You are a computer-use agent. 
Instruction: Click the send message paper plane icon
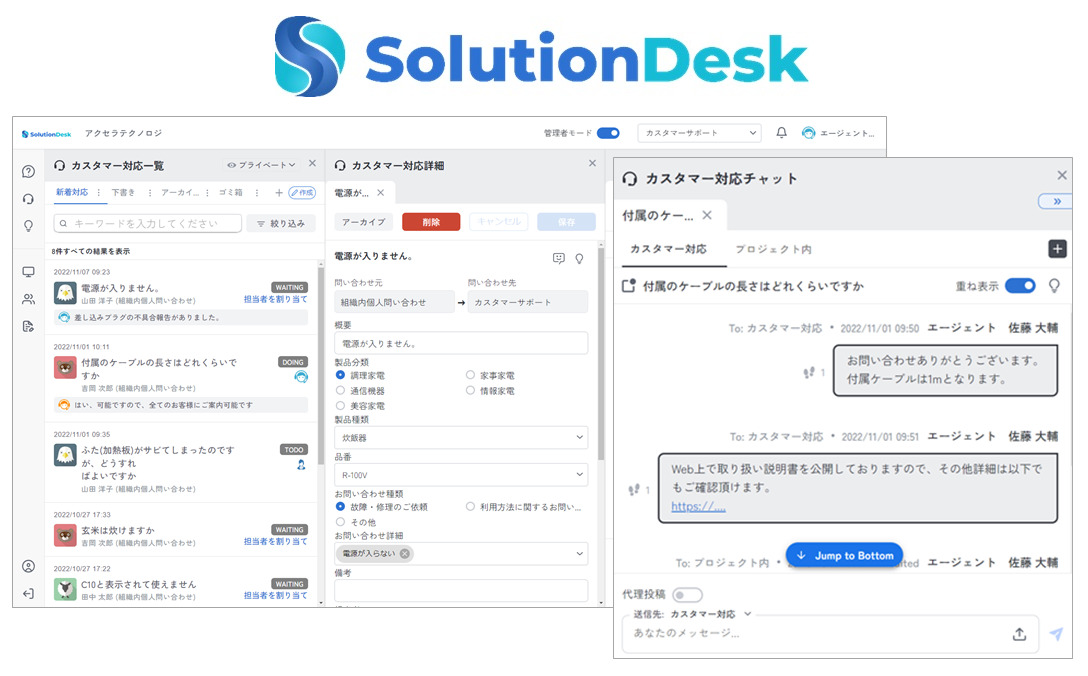click(x=1056, y=634)
